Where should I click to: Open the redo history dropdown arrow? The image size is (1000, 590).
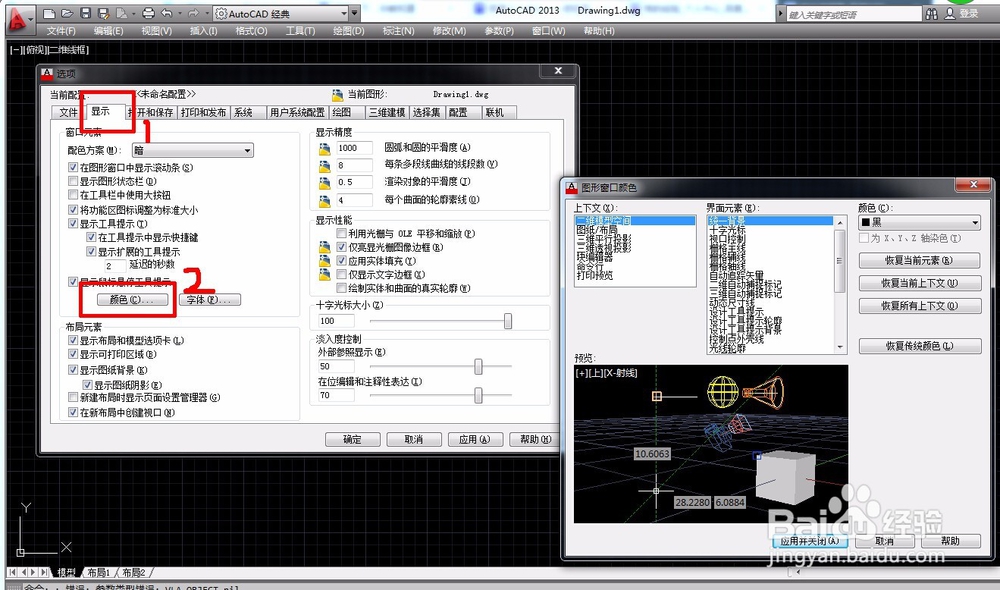tap(207, 13)
